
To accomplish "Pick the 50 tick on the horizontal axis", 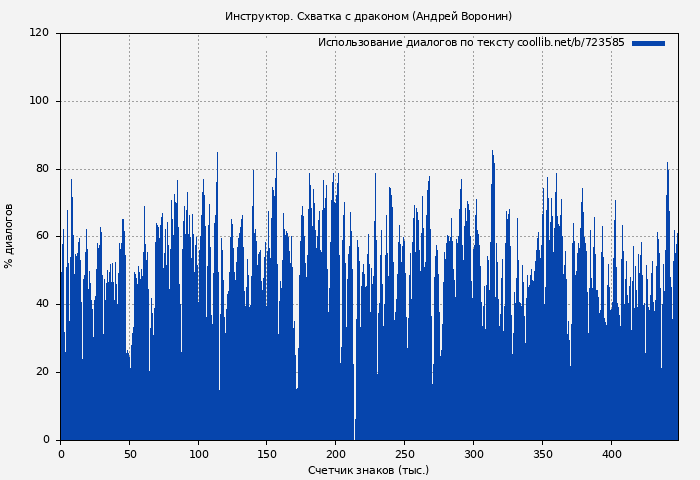I will [129, 454].
